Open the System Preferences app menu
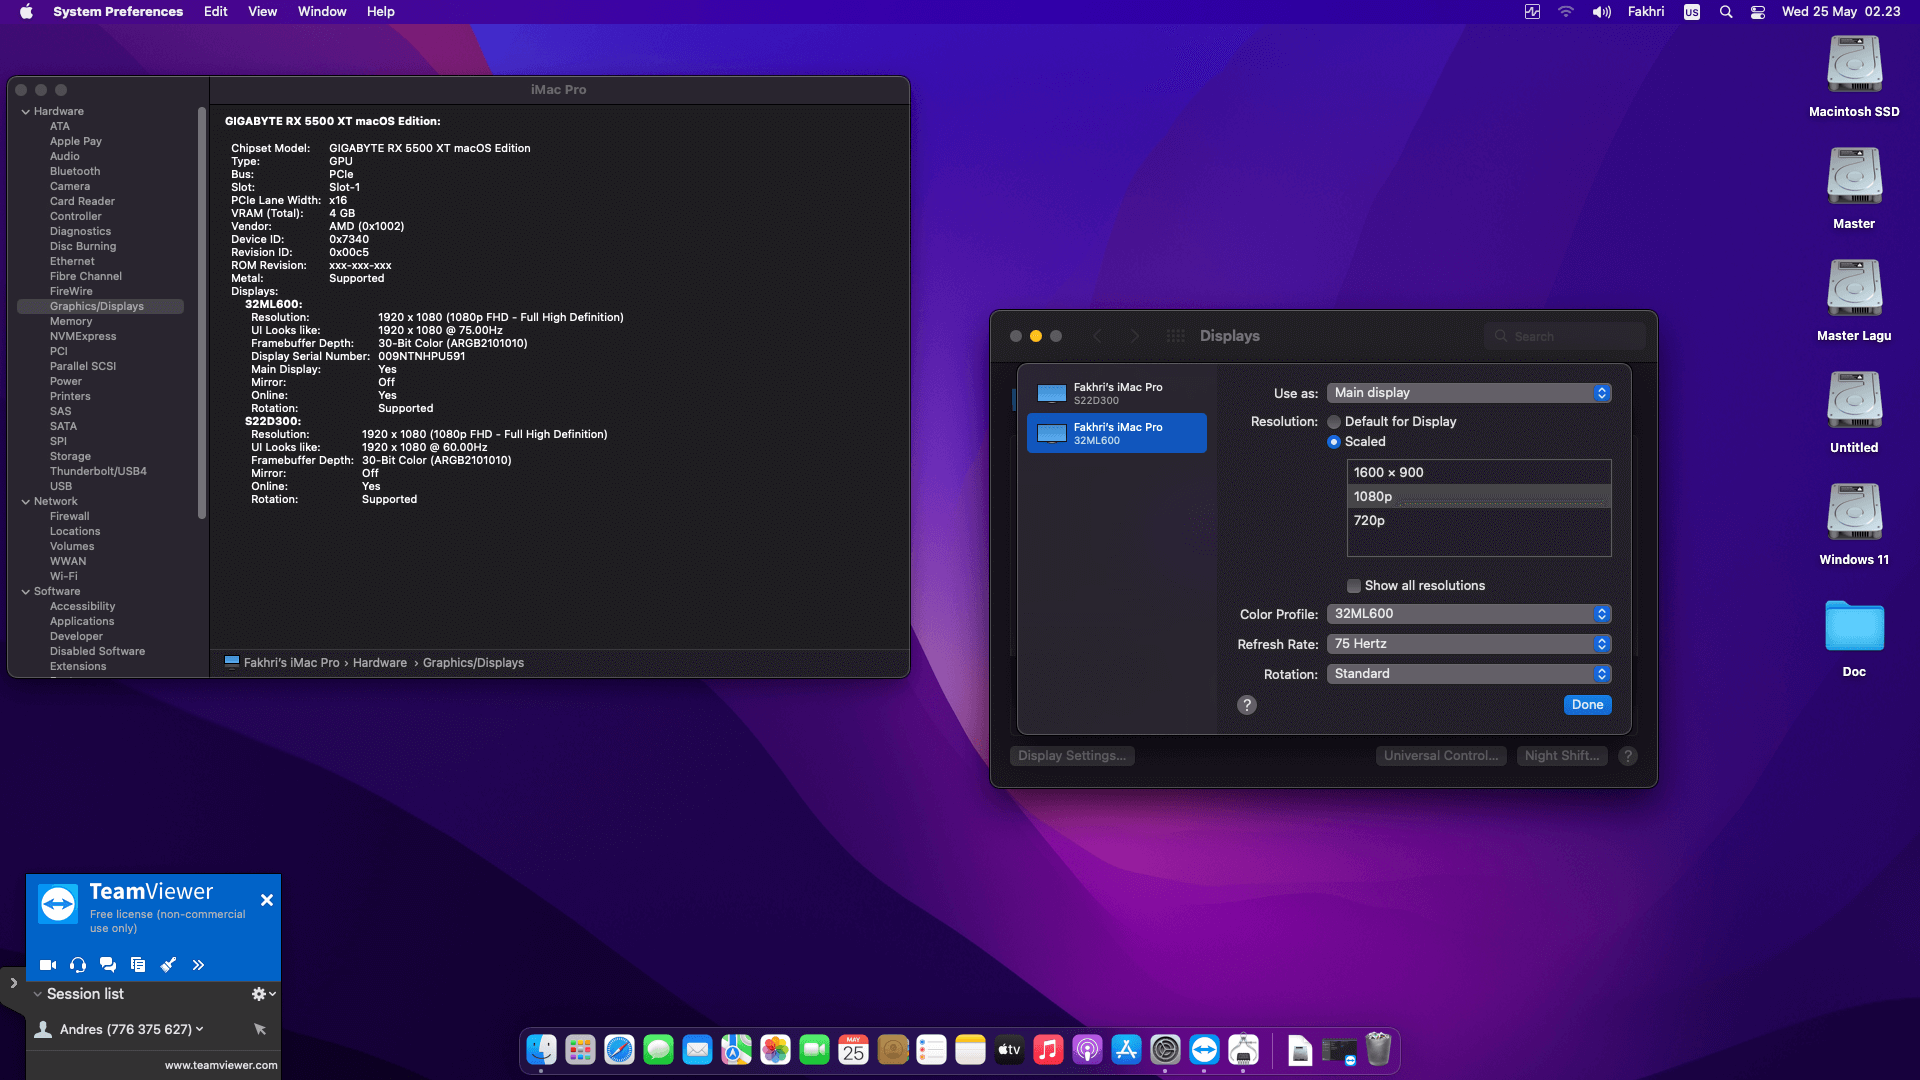 (x=118, y=12)
